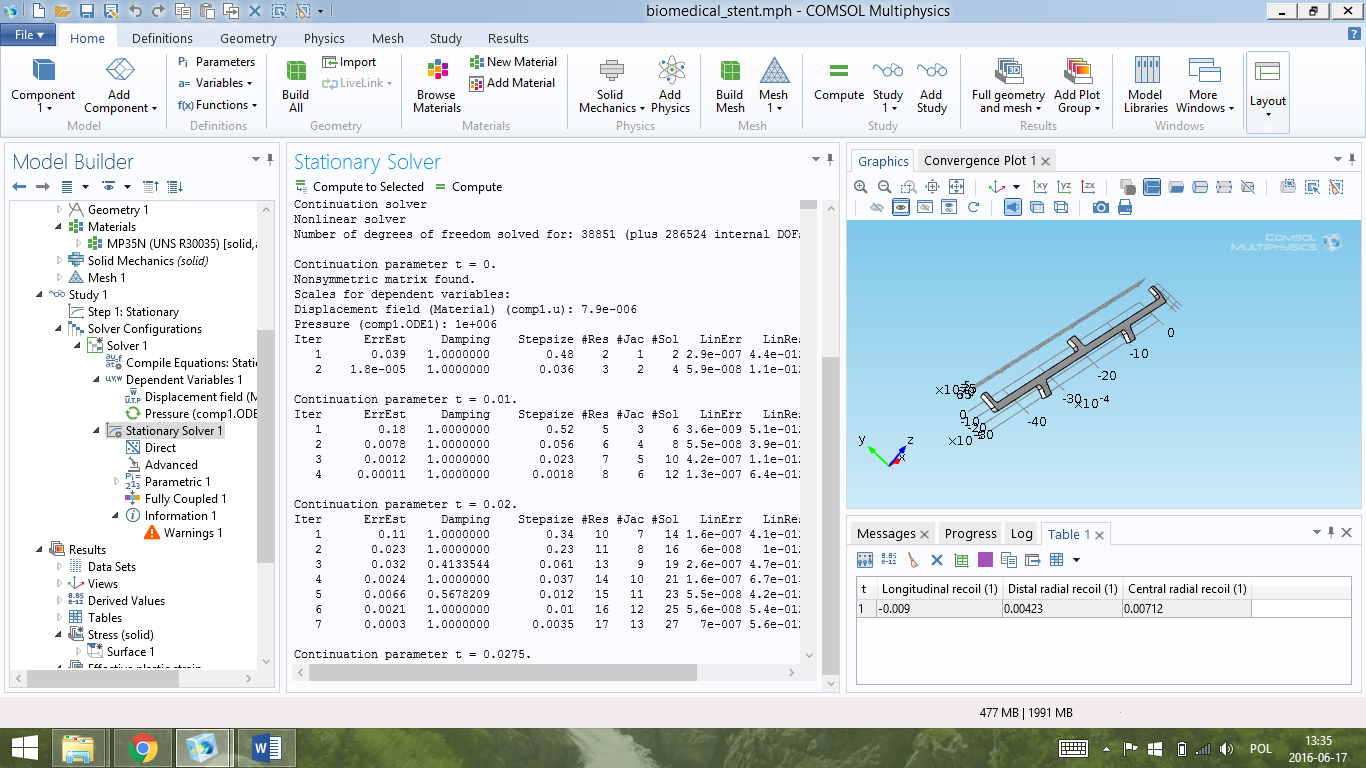Image resolution: width=1366 pixels, height=768 pixels.
Task: Open Variables dropdown in ribbon
Action: pos(215,83)
